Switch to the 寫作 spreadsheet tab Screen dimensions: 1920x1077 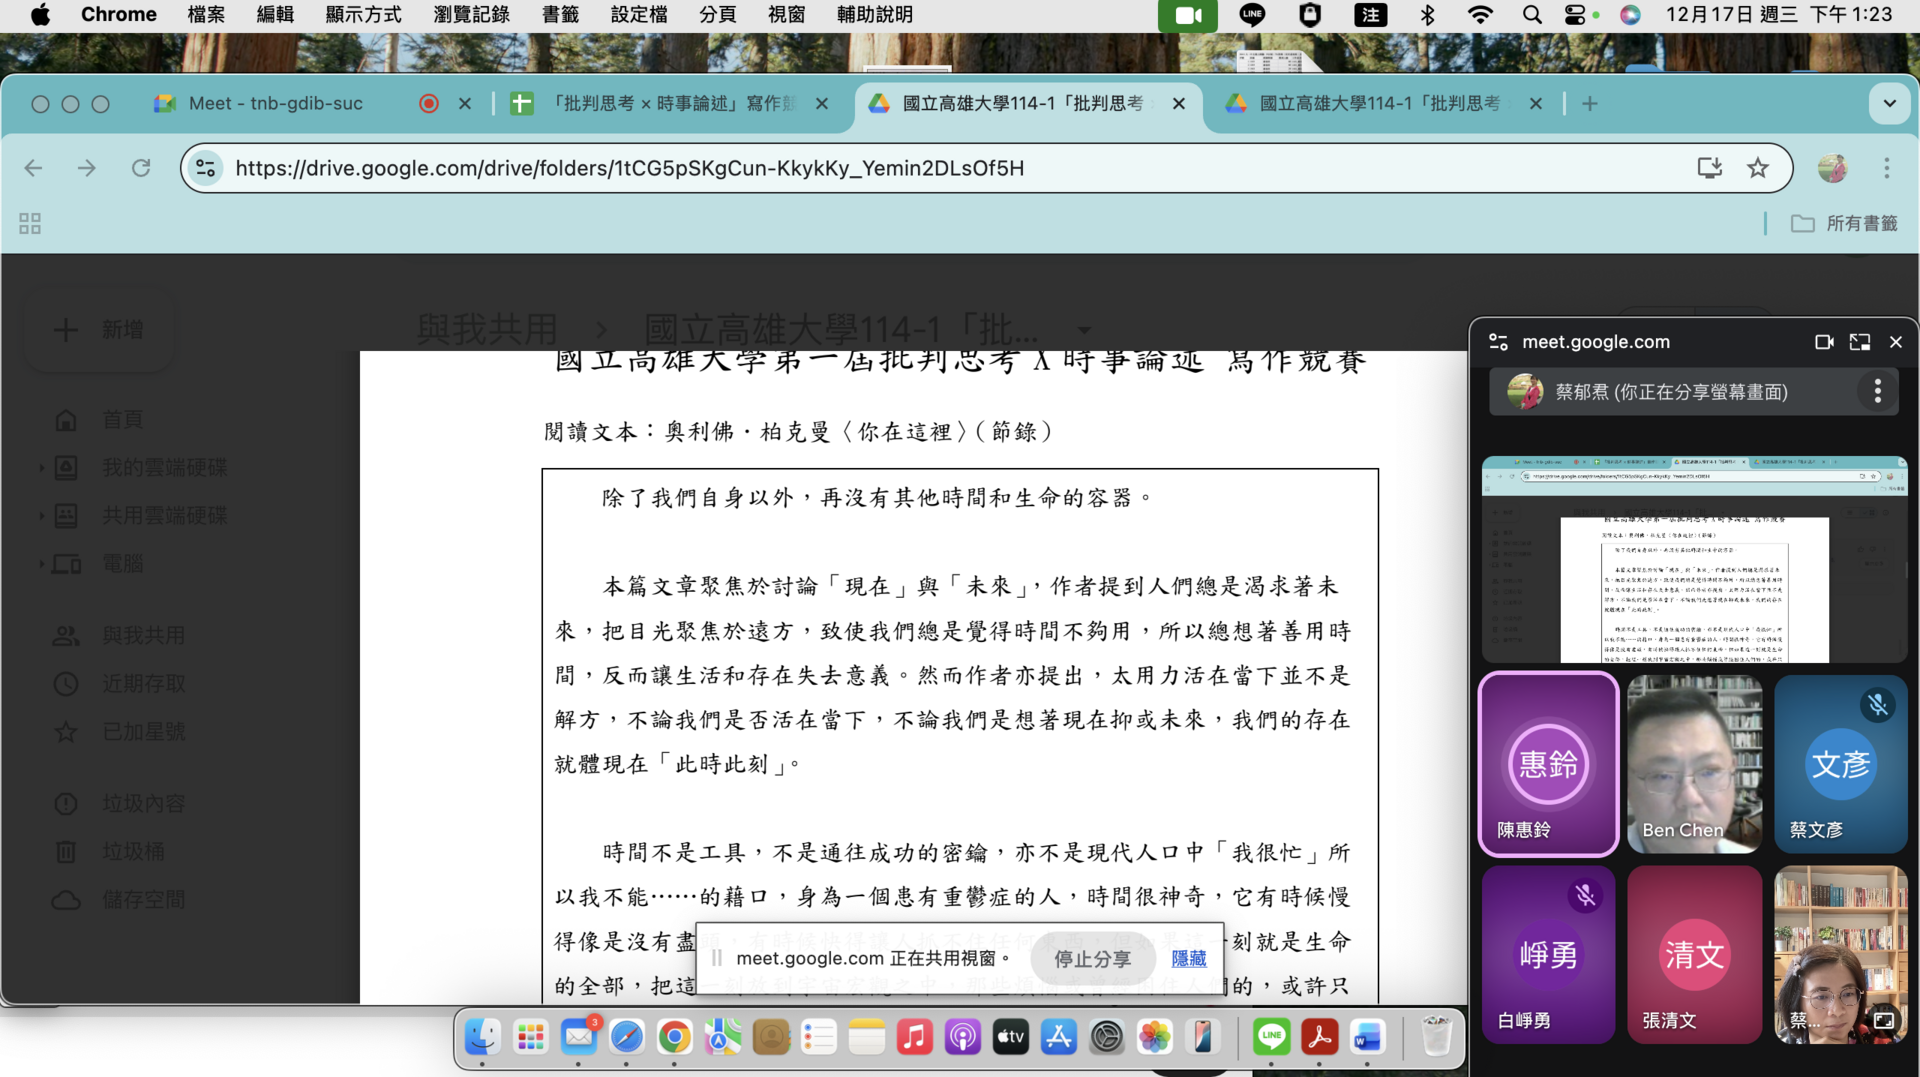tap(660, 103)
